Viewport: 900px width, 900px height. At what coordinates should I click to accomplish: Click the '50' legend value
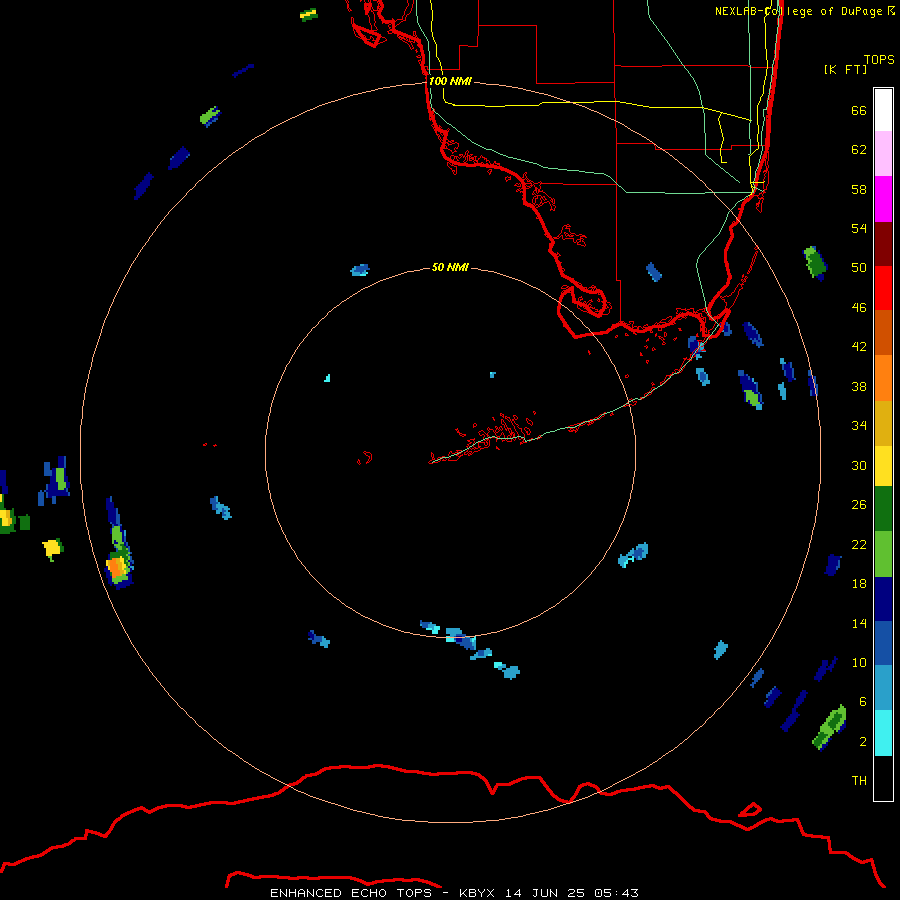(859, 267)
